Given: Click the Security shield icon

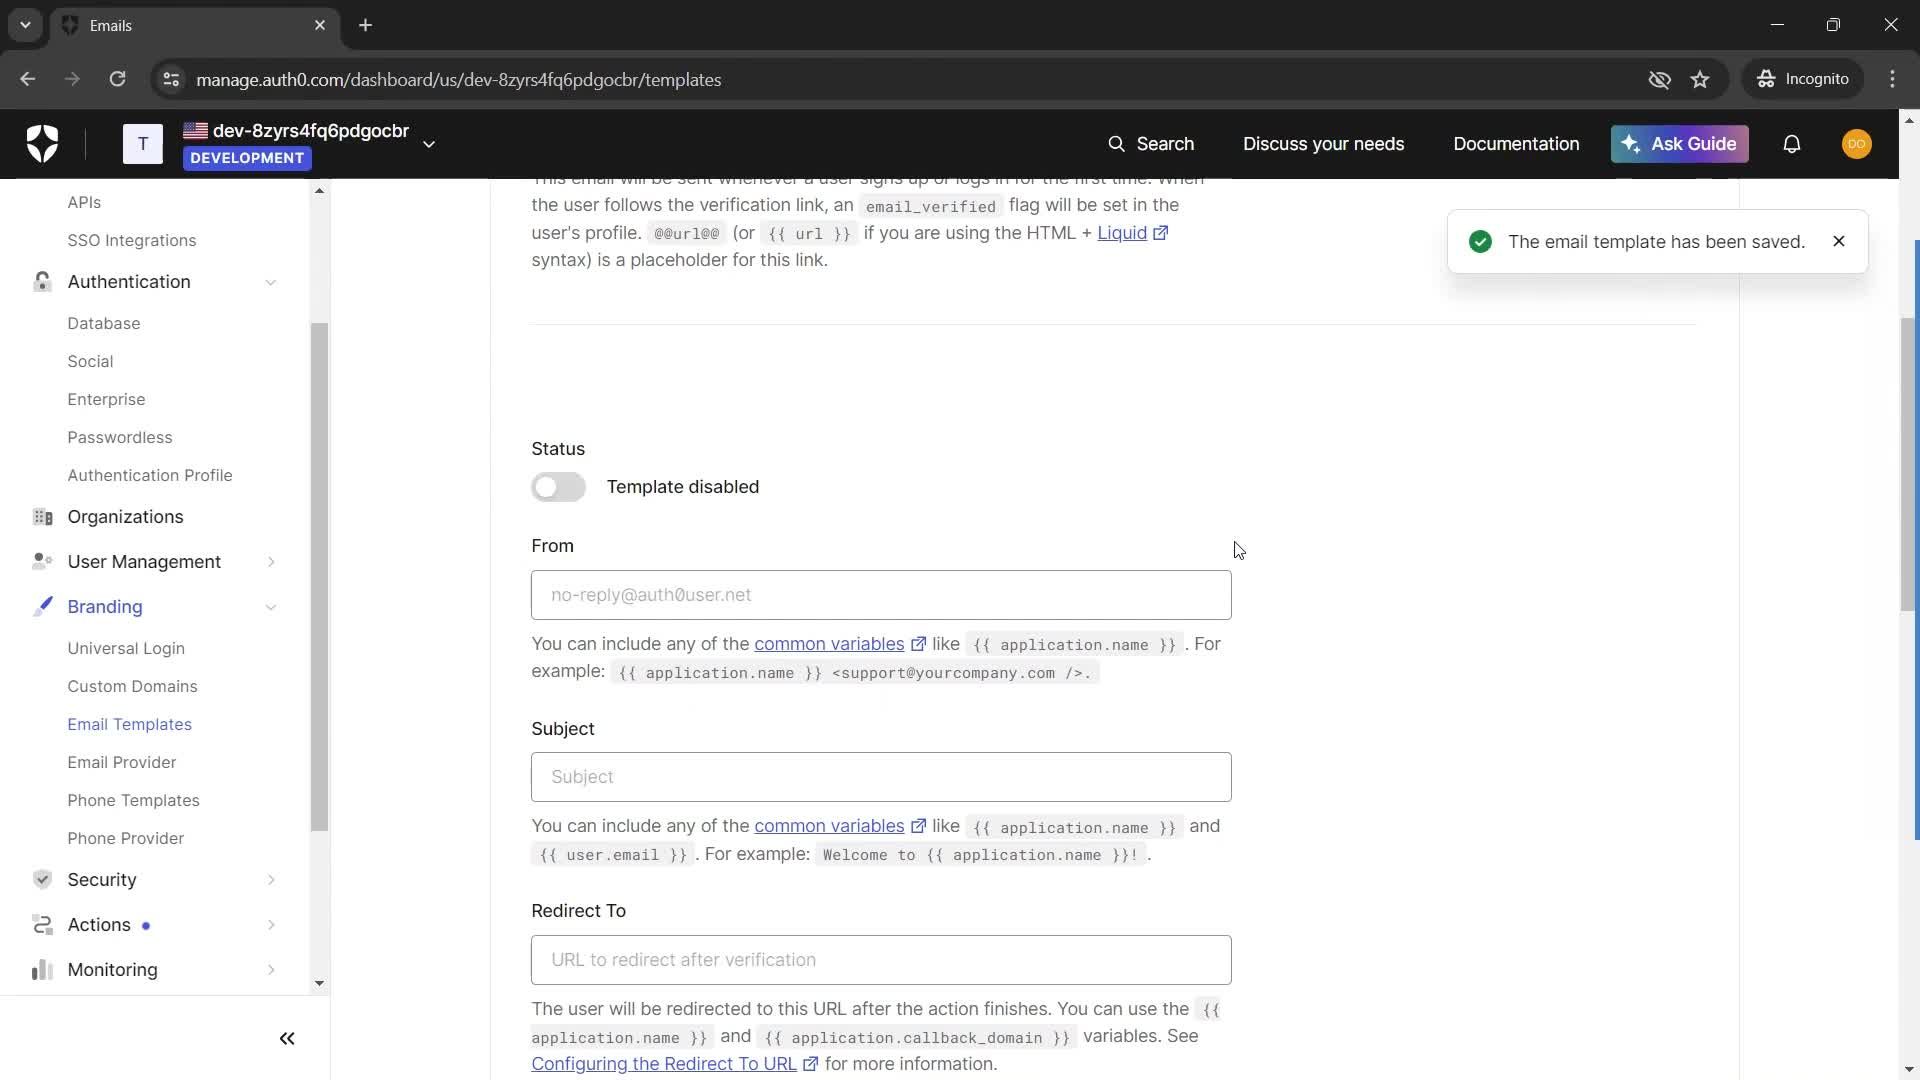Looking at the screenshot, I should [42, 880].
